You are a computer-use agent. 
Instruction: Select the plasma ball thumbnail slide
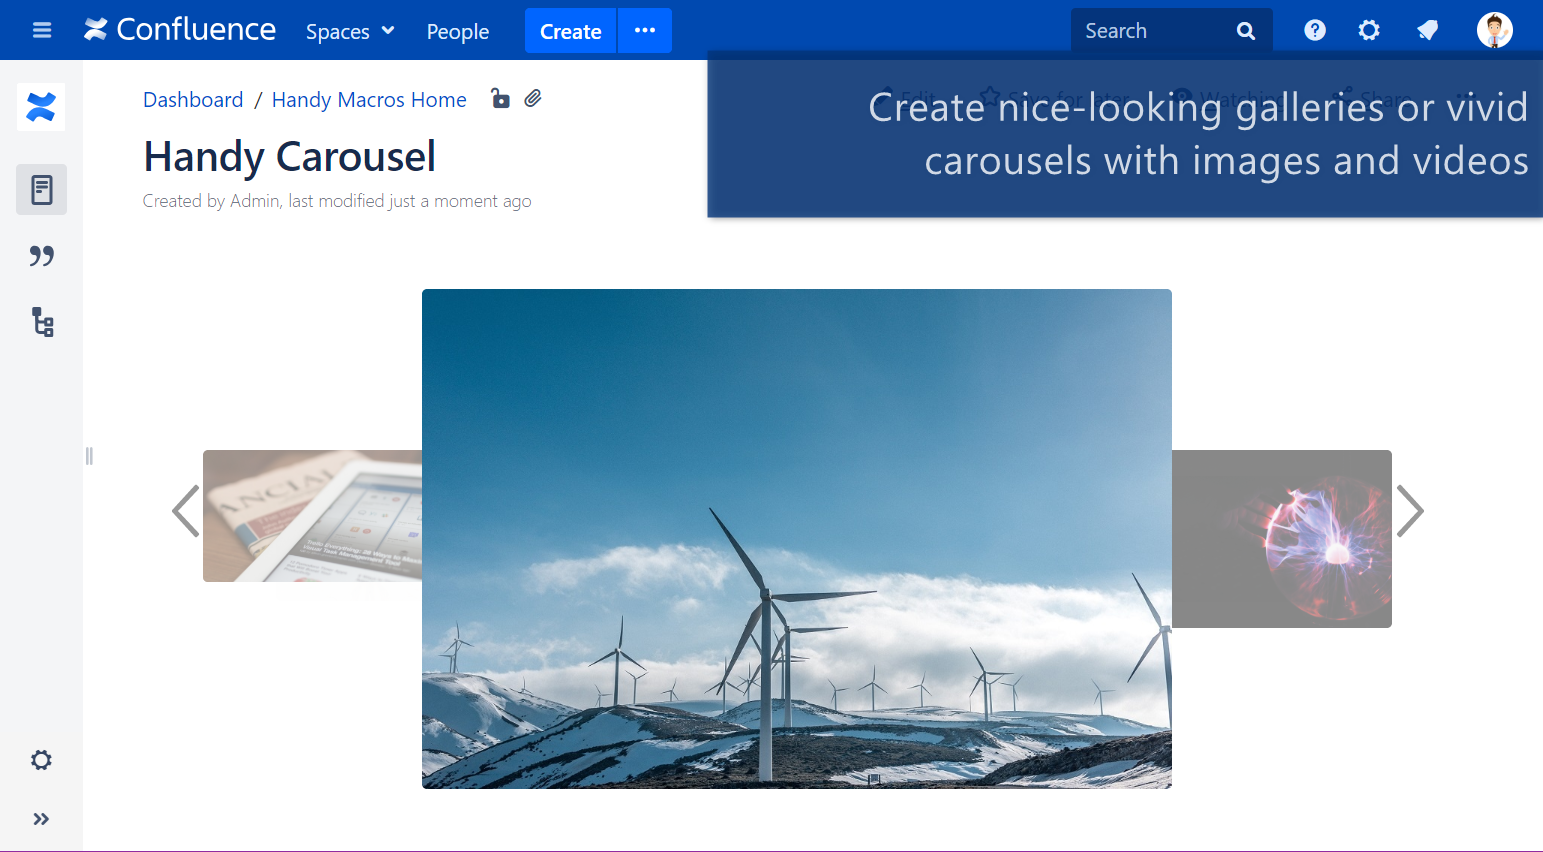1282,539
